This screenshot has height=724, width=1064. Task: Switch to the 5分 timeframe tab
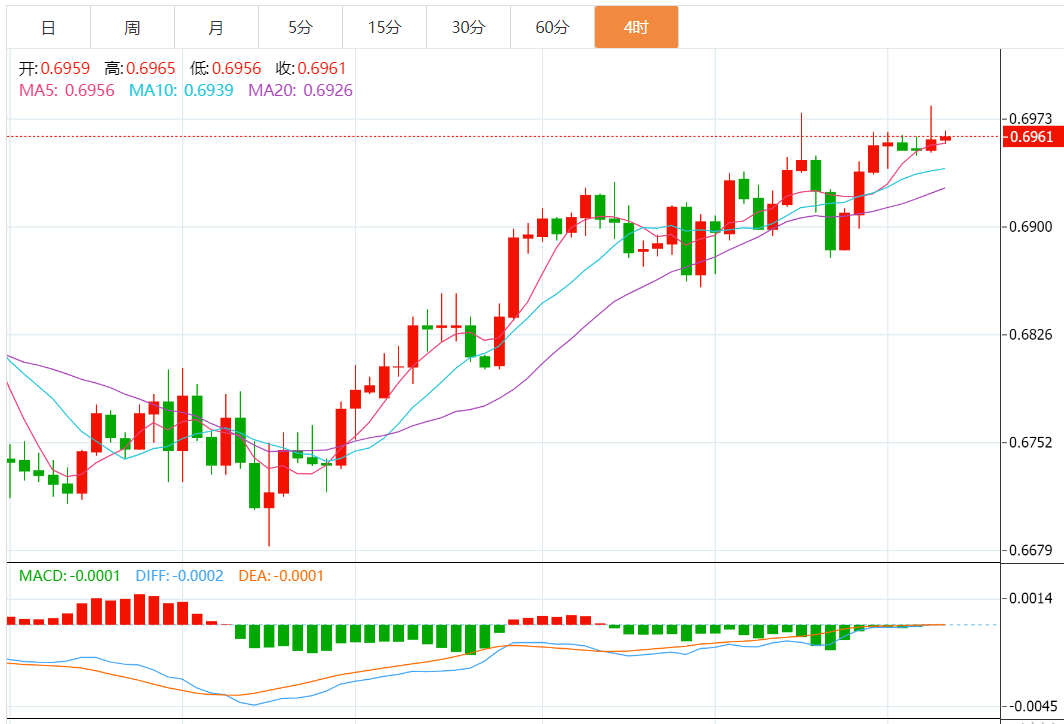(x=300, y=27)
